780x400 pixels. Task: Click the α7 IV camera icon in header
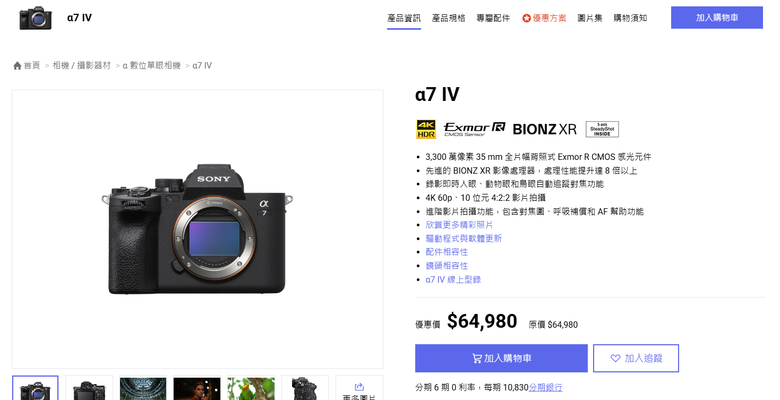(35, 18)
